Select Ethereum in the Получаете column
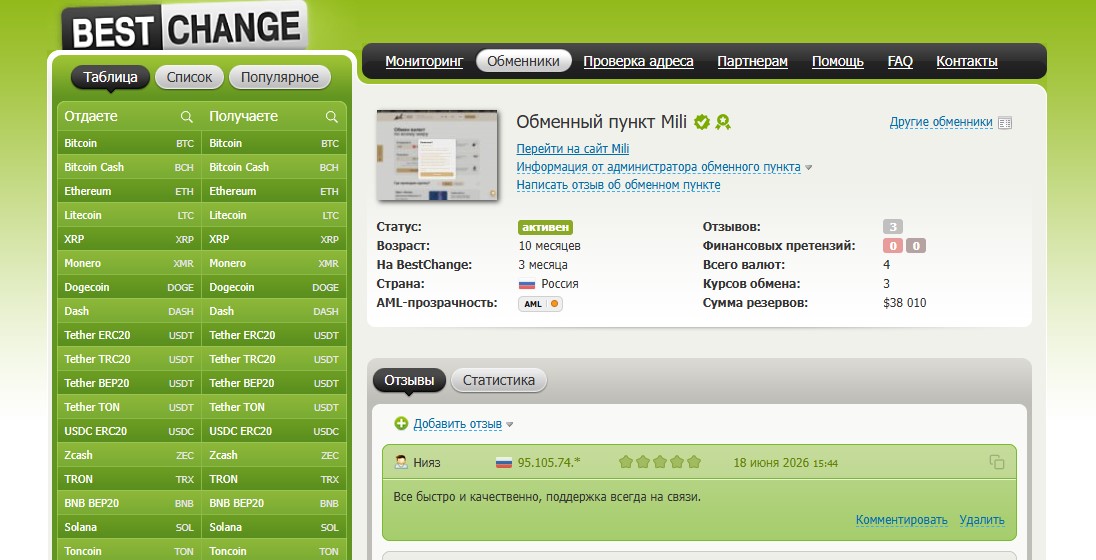 click(x=274, y=191)
